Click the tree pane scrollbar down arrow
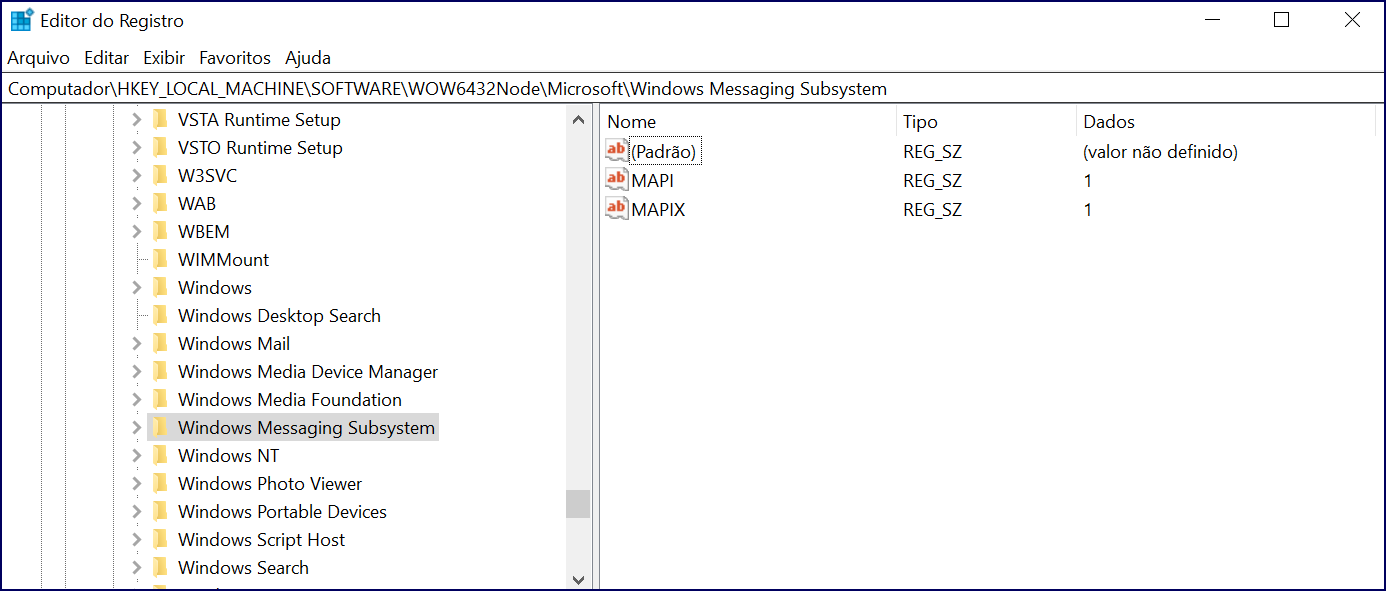Viewport: 1386px width, 591px height. (x=578, y=579)
